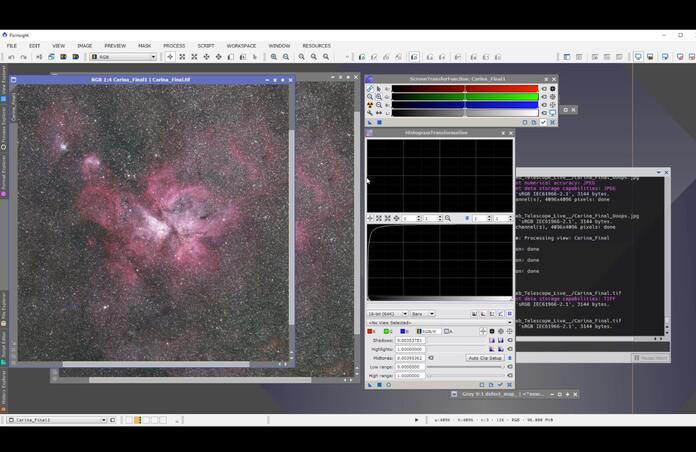Image resolution: width=696 pixels, height=452 pixels.
Task: Open histogram bit-depth resolution dropdown
Action: (x=388, y=314)
